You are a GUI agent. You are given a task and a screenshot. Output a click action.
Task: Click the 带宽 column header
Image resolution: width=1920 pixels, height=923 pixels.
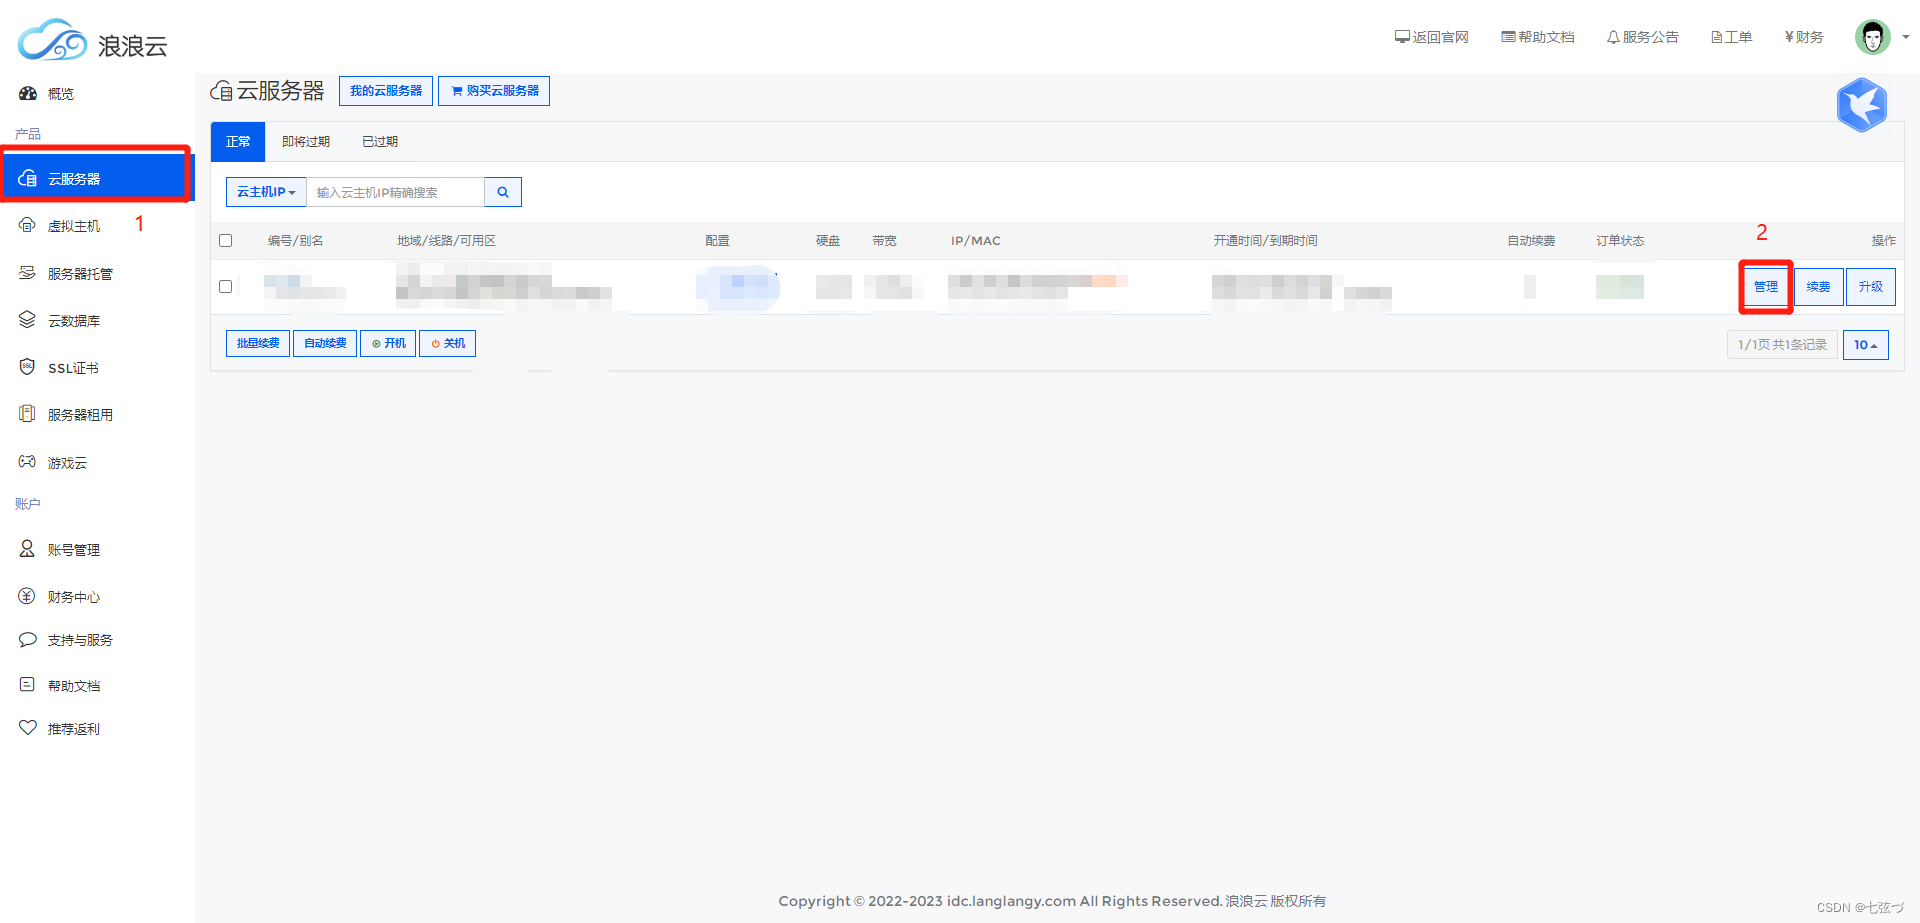coord(884,241)
